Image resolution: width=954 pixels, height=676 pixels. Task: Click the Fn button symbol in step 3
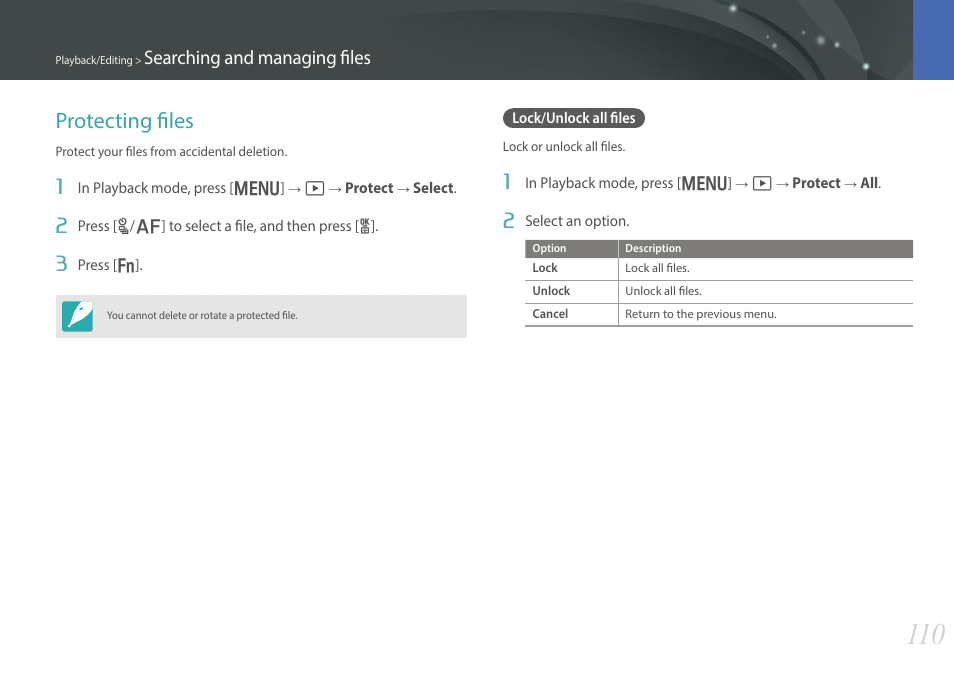coord(126,266)
